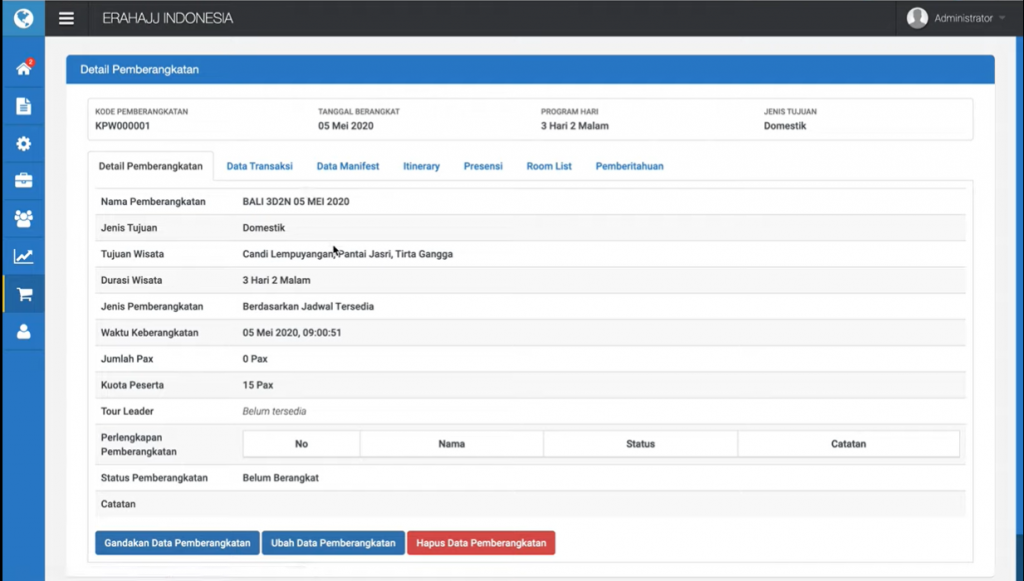The height and width of the screenshot is (581, 1024).
Task: Click Gandakan Data Pemberangkatan button
Action: tap(177, 543)
